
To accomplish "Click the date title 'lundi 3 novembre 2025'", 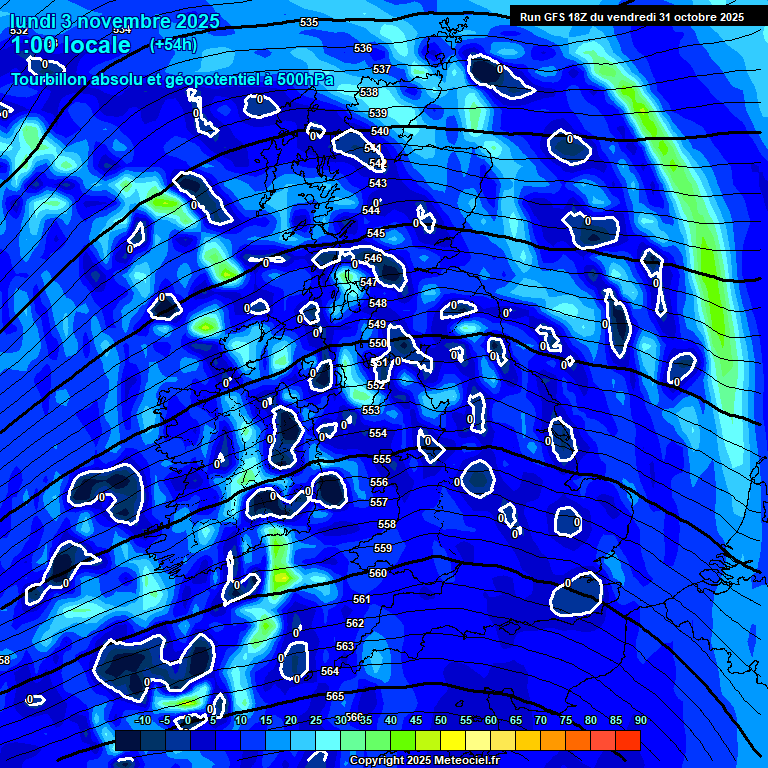I will pos(115,21).
